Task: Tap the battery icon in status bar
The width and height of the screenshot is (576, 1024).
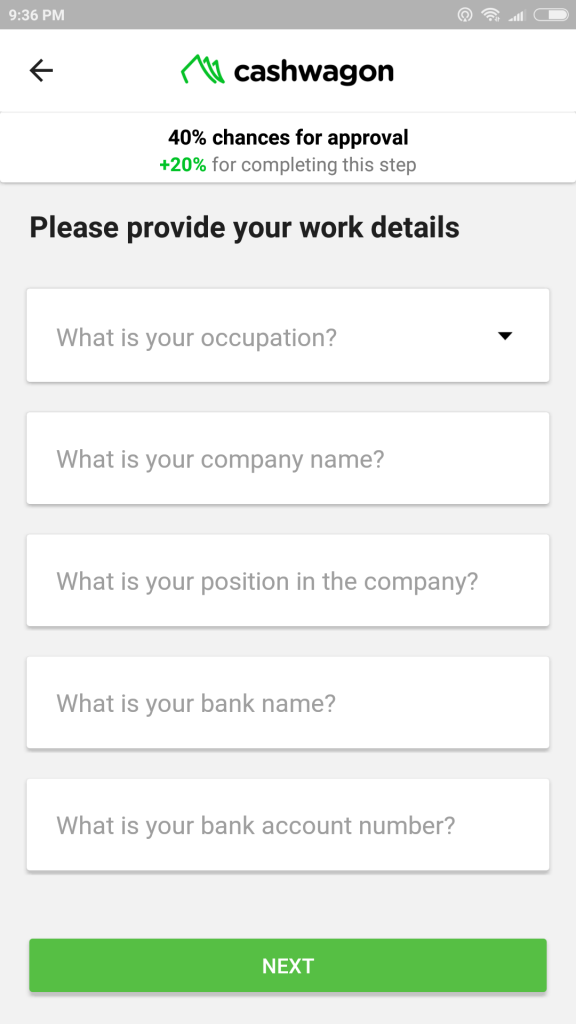Action: click(551, 14)
